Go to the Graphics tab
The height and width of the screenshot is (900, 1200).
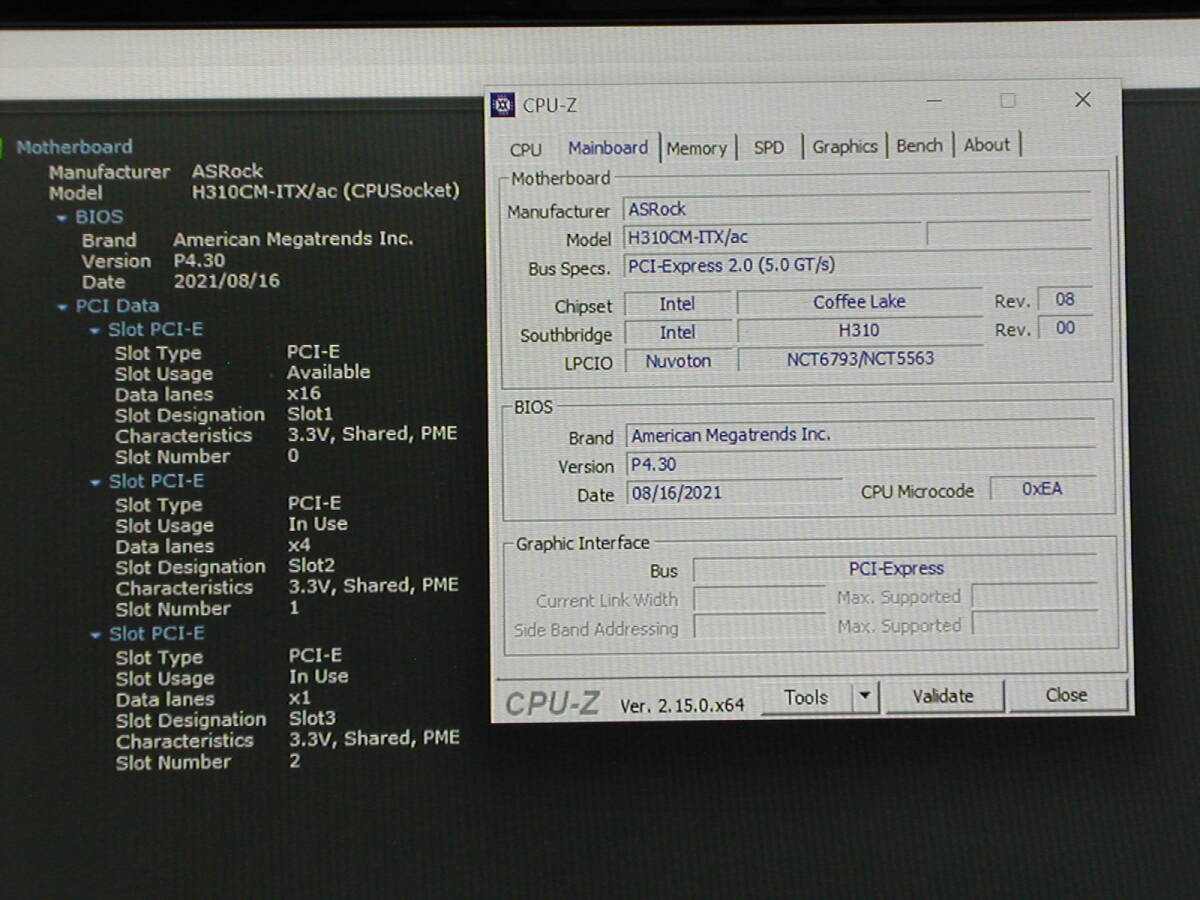pyautogui.click(x=844, y=147)
